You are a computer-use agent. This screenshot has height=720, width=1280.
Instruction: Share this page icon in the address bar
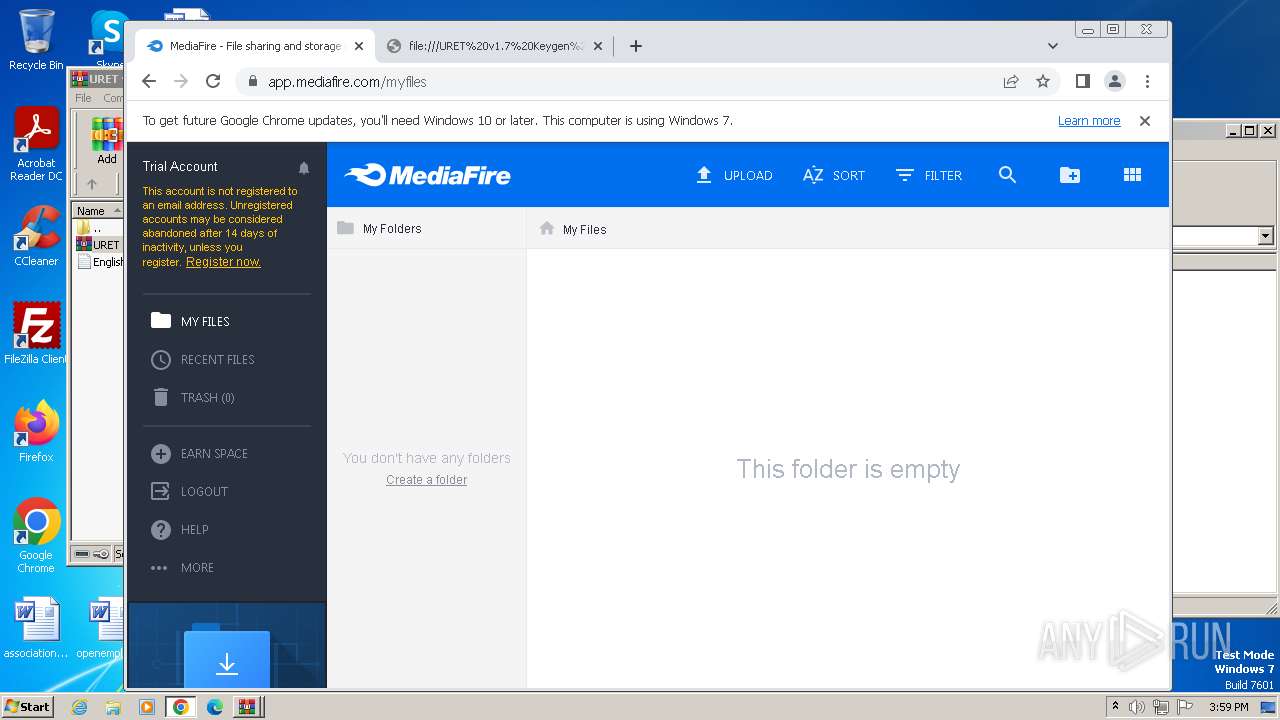coord(1011,81)
